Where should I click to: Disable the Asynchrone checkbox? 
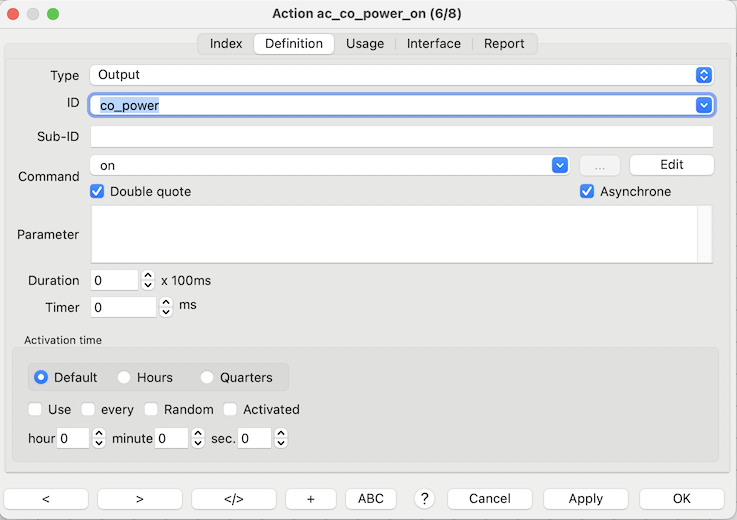(587, 191)
